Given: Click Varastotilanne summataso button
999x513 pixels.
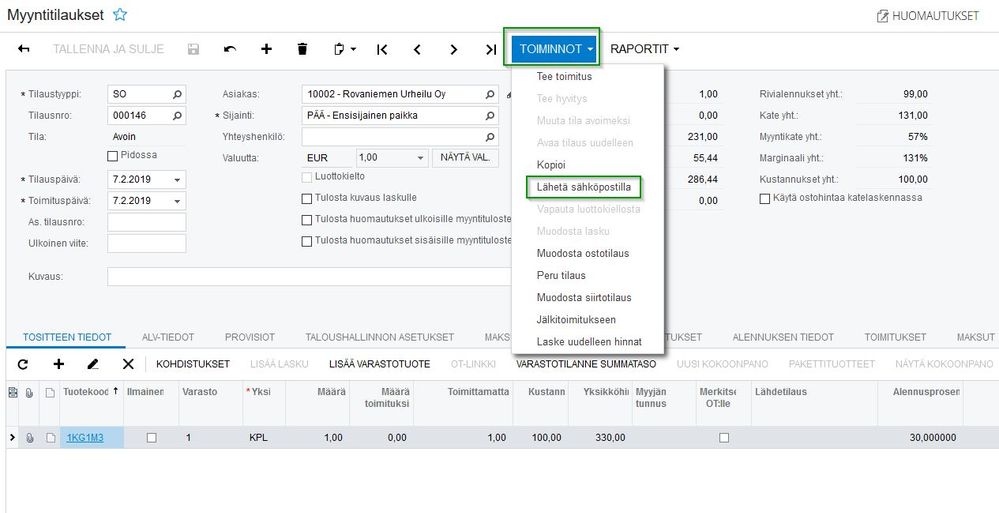Looking at the screenshot, I should 586,364.
